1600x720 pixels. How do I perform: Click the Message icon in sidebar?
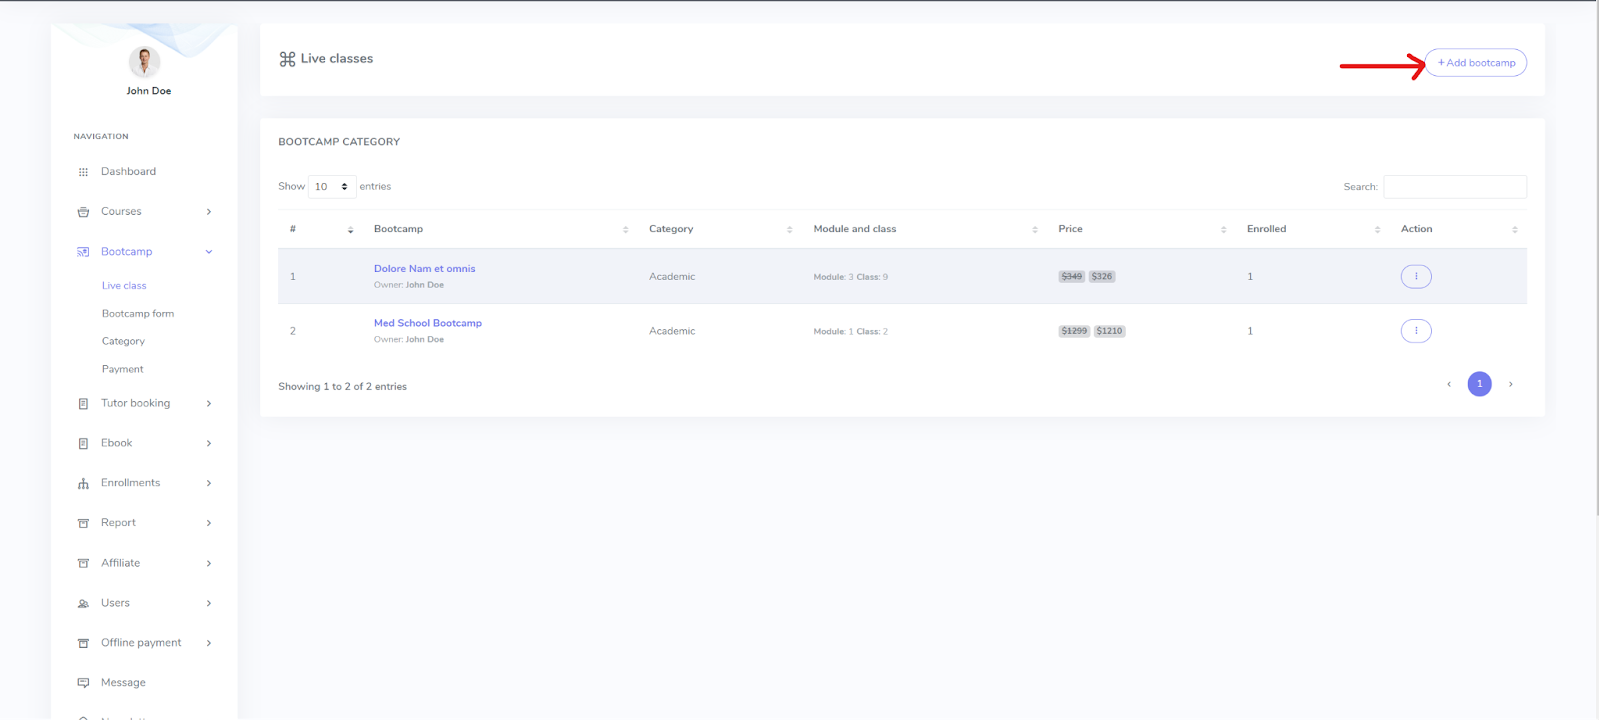coord(83,683)
